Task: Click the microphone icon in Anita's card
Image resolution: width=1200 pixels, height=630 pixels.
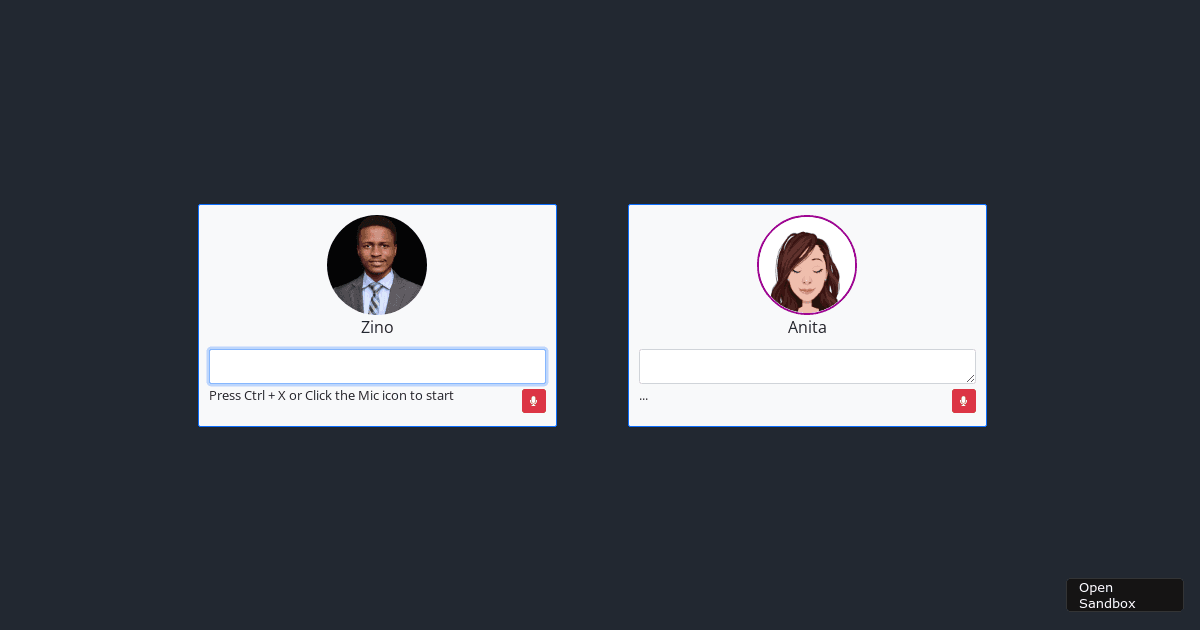Action: click(964, 401)
